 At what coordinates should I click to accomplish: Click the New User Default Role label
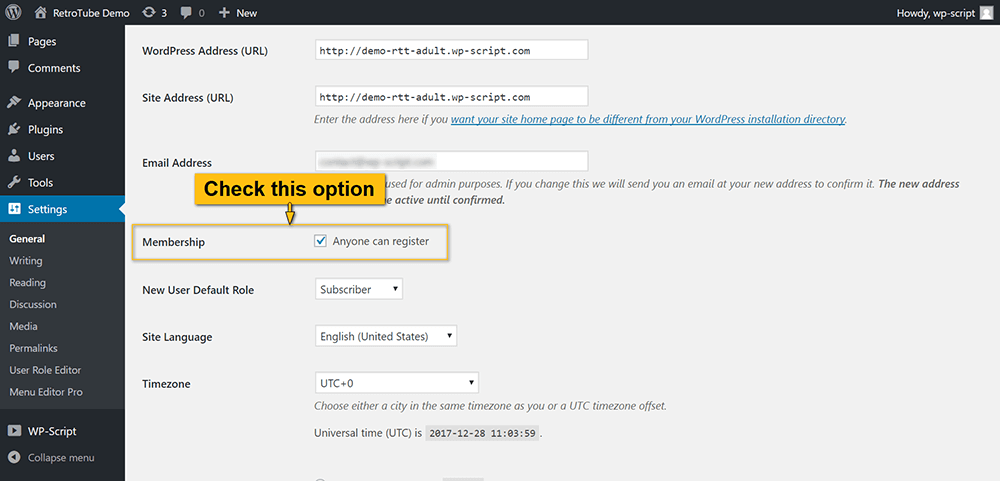(x=198, y=290)
